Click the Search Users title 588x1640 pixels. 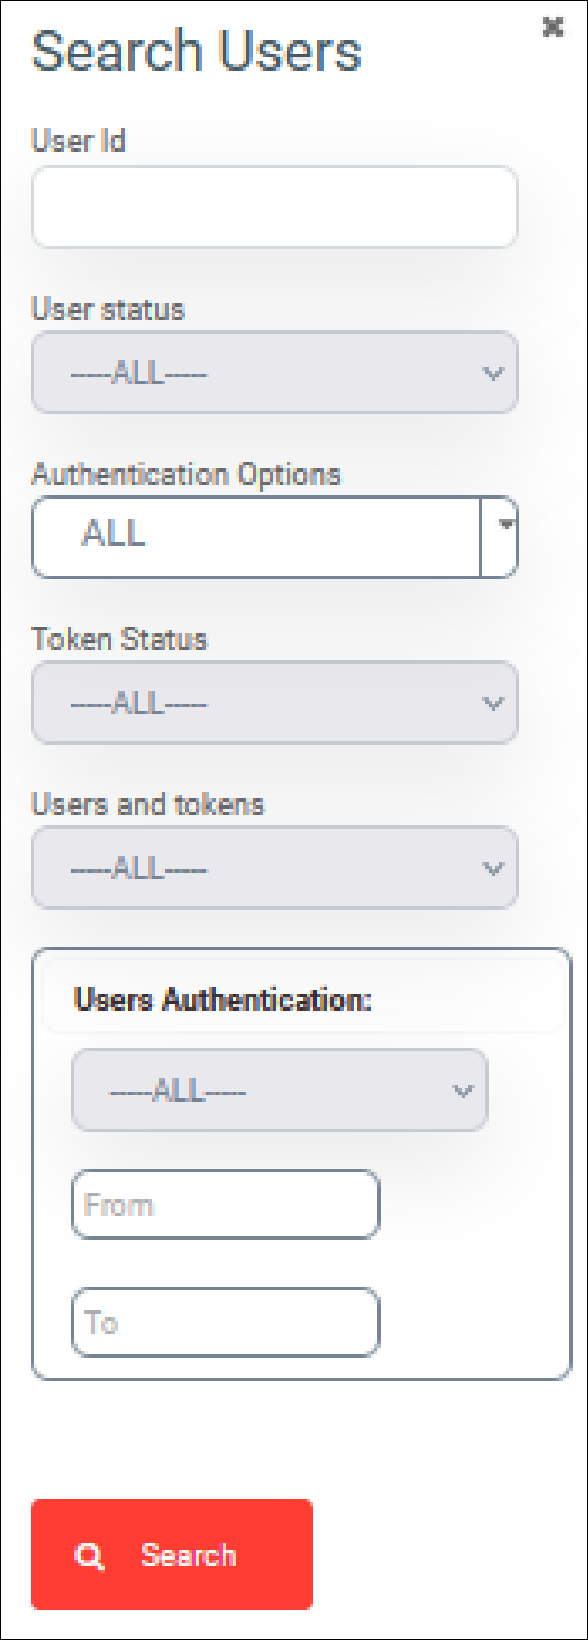196,51
